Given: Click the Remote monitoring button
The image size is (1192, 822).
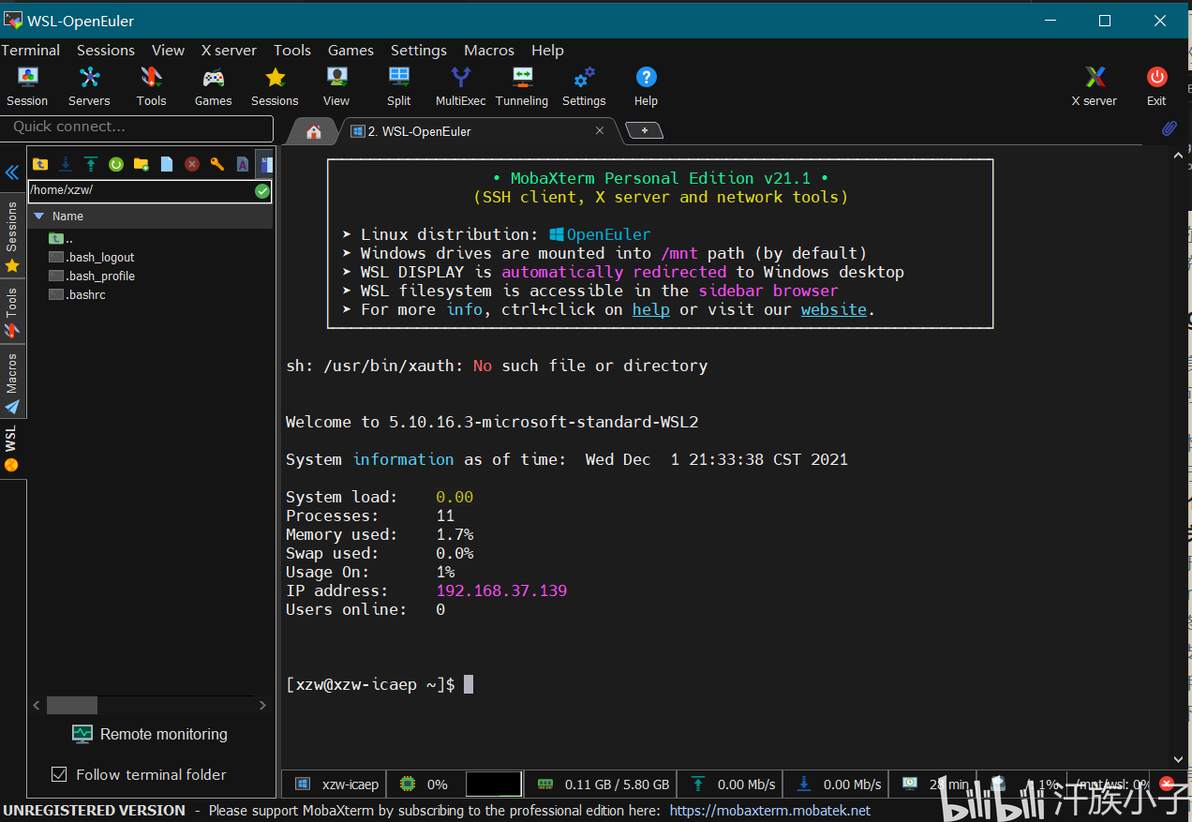Looking at the screenshot, I should 150,734.
